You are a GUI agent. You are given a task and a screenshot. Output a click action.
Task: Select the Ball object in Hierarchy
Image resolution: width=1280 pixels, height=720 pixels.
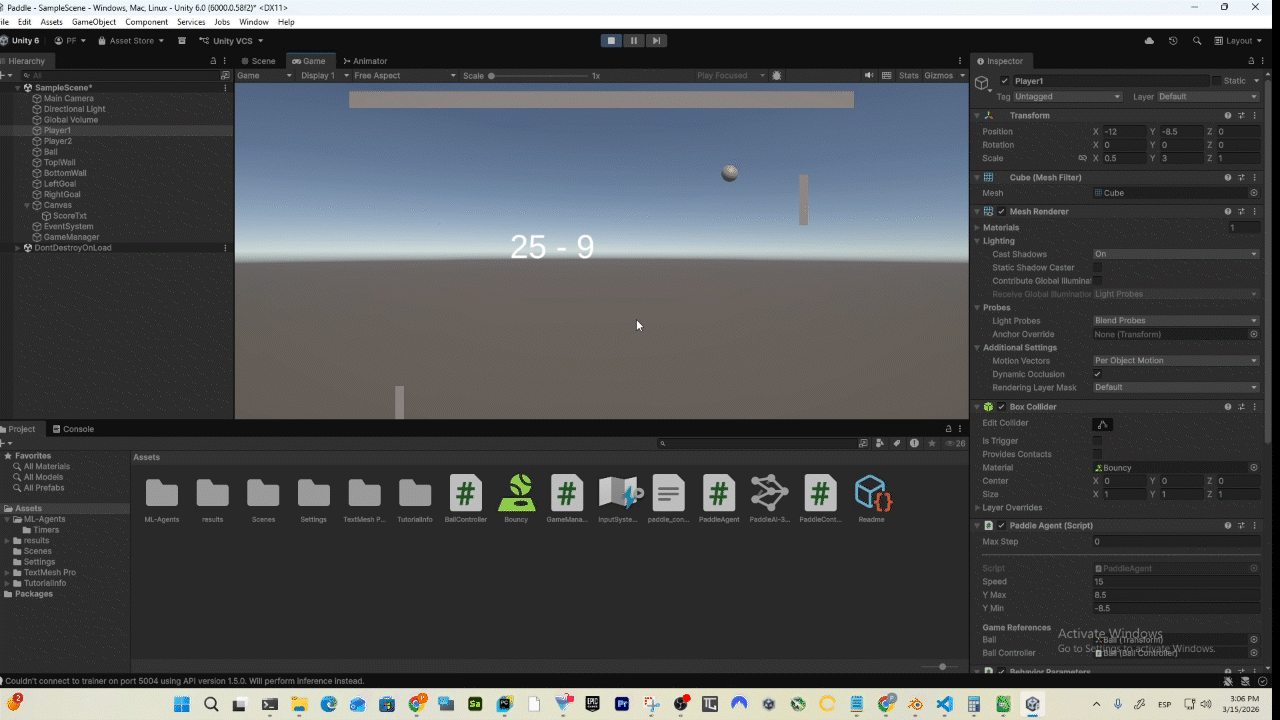point(50,152)
